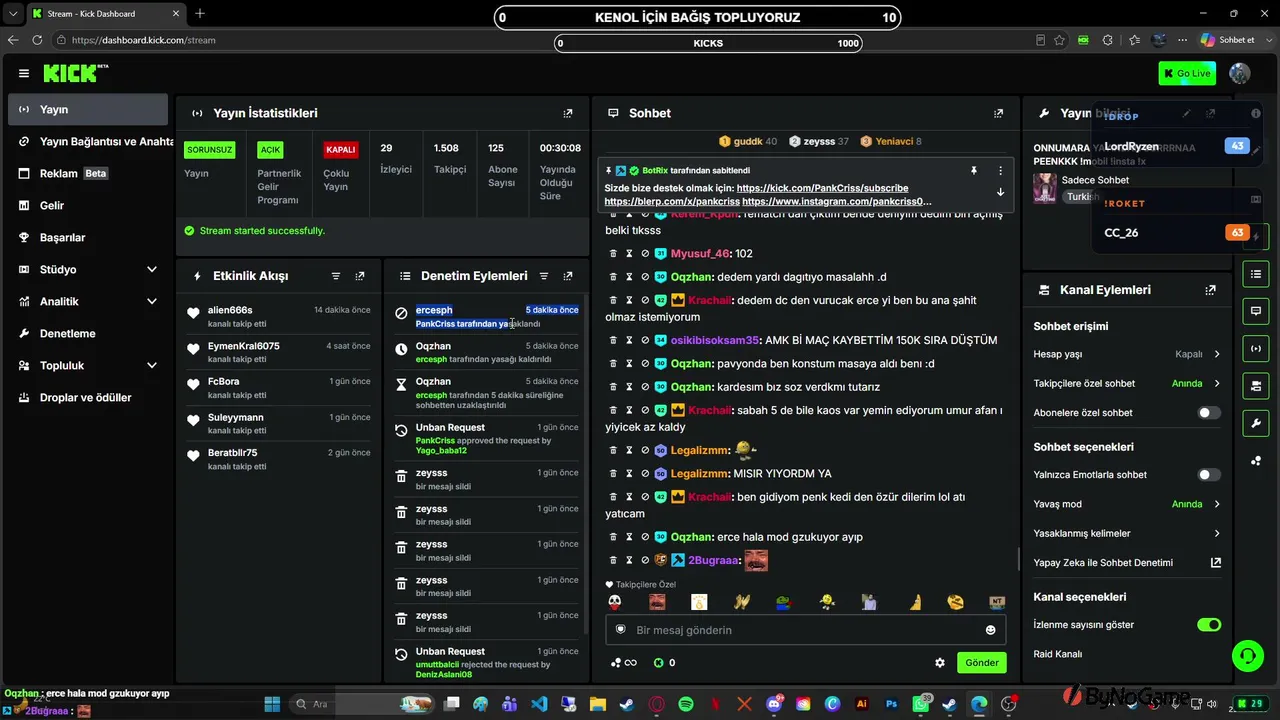Toggle Yalnızca Emotlarla sohbet switch
Screen dimensions: 1280x720
pos(1209,475)
